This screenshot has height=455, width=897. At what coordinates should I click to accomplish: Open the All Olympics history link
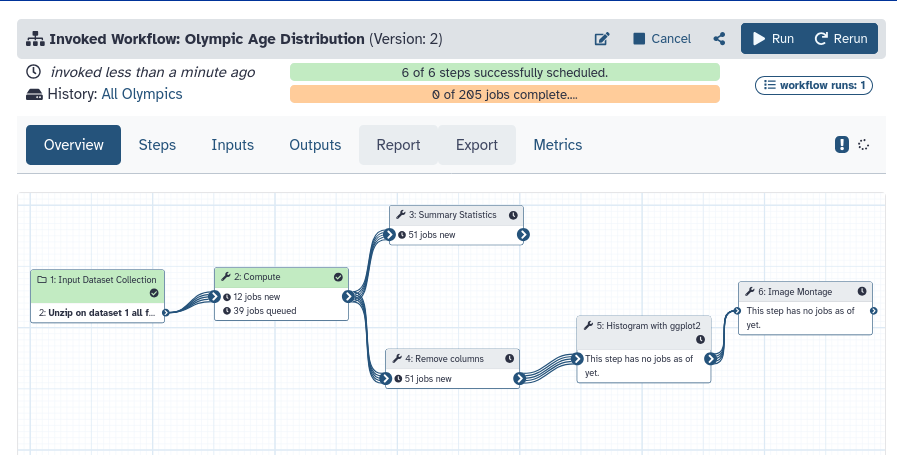pos(142,94)
